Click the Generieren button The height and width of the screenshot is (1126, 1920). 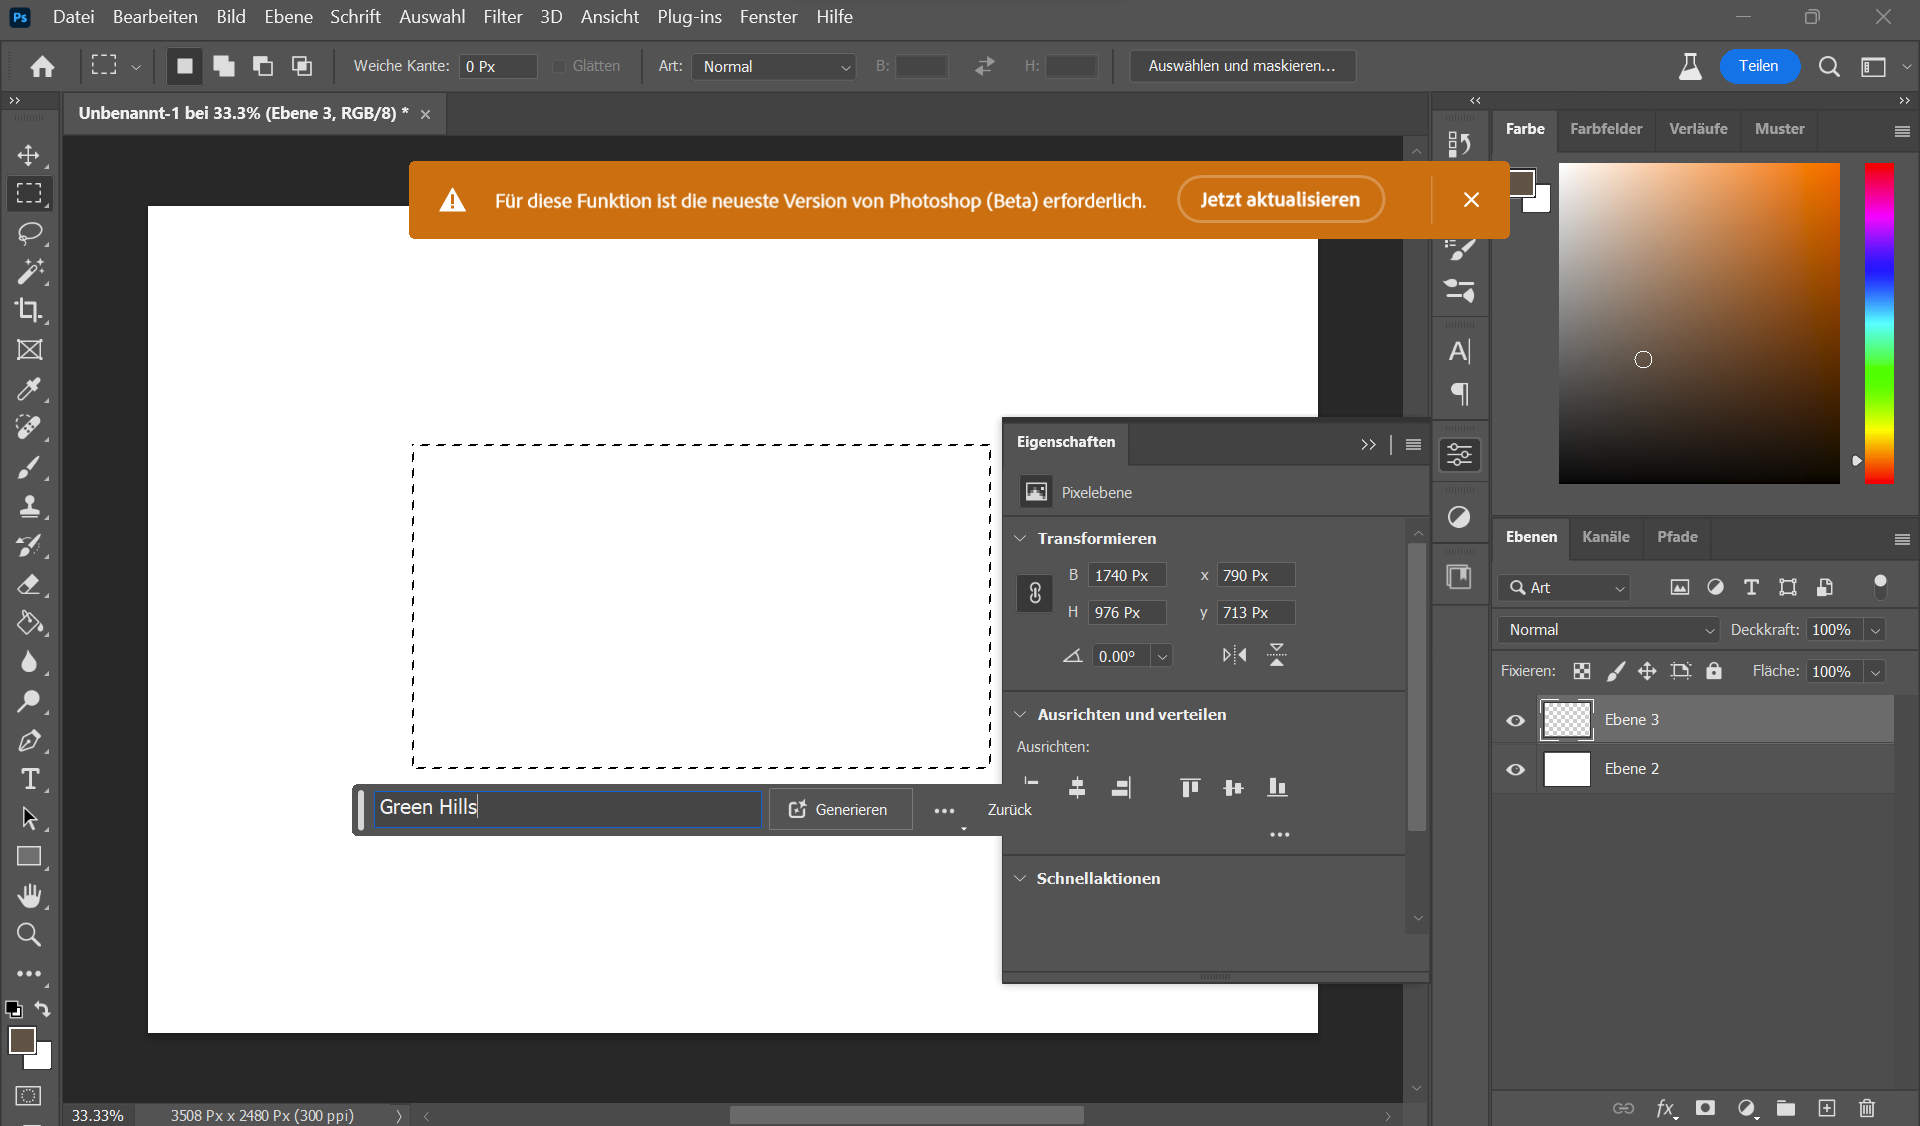click(840, 809)
